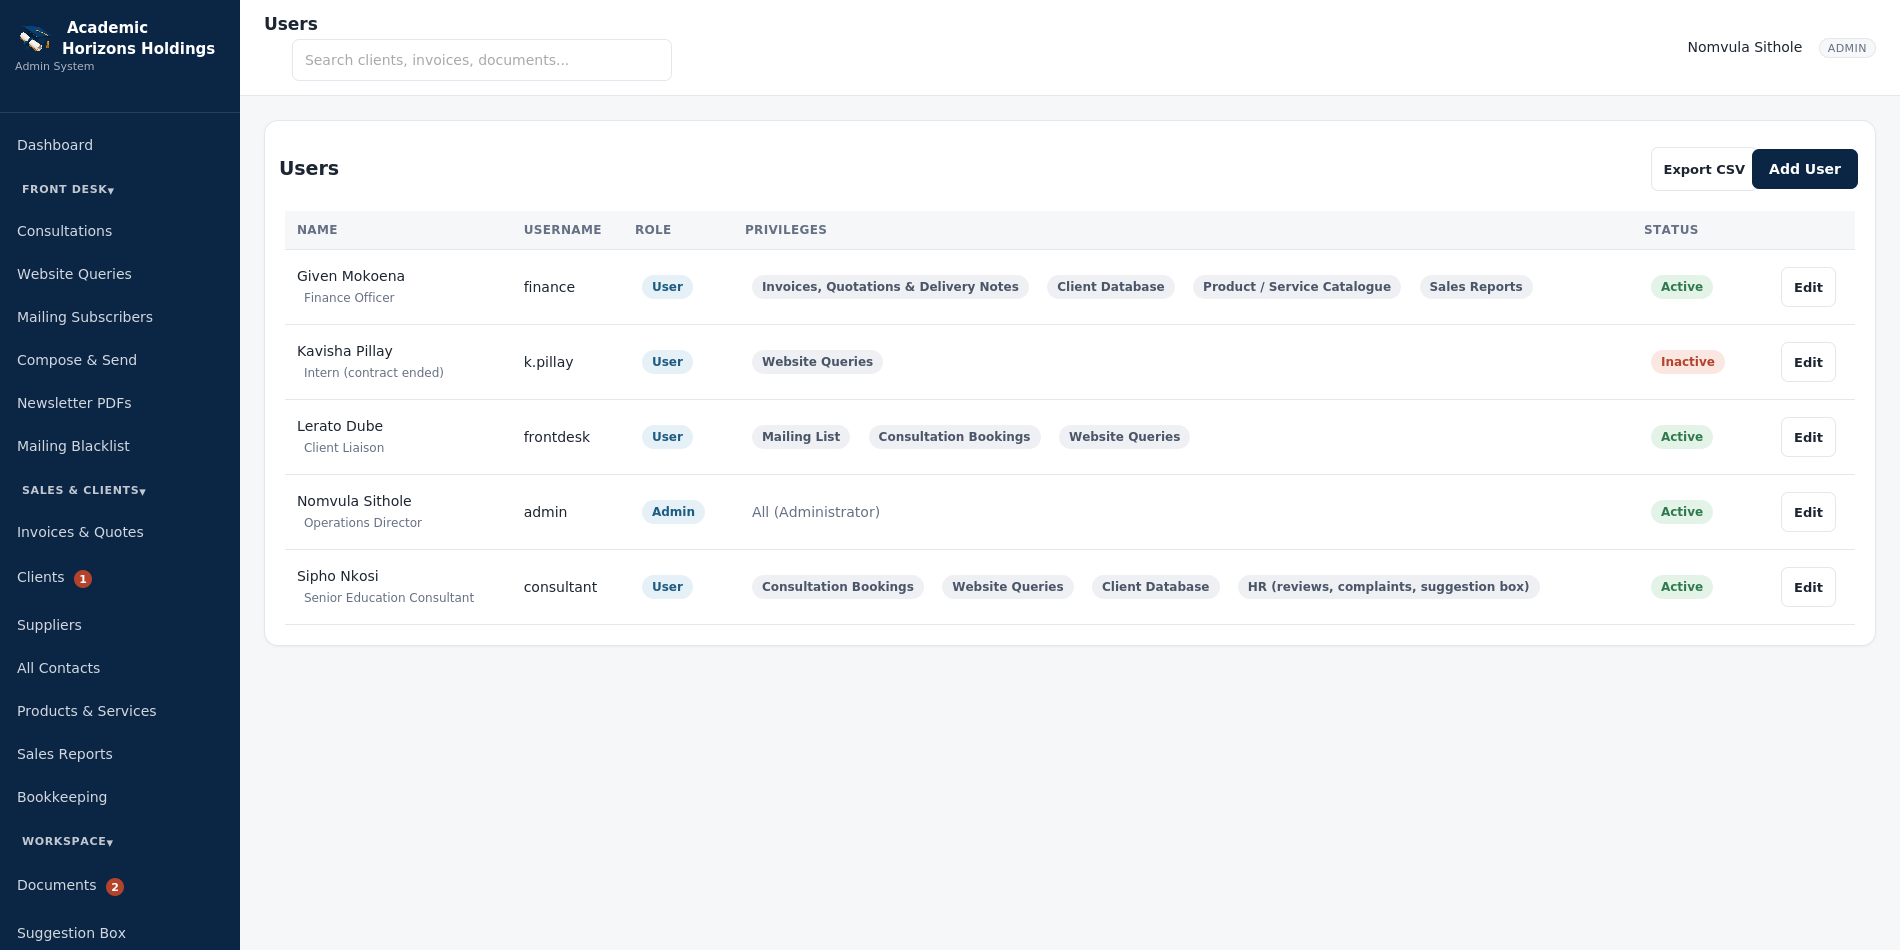Click the Product / Service Catalogue tag
Screen dimensions: 1900x950
1296,287
